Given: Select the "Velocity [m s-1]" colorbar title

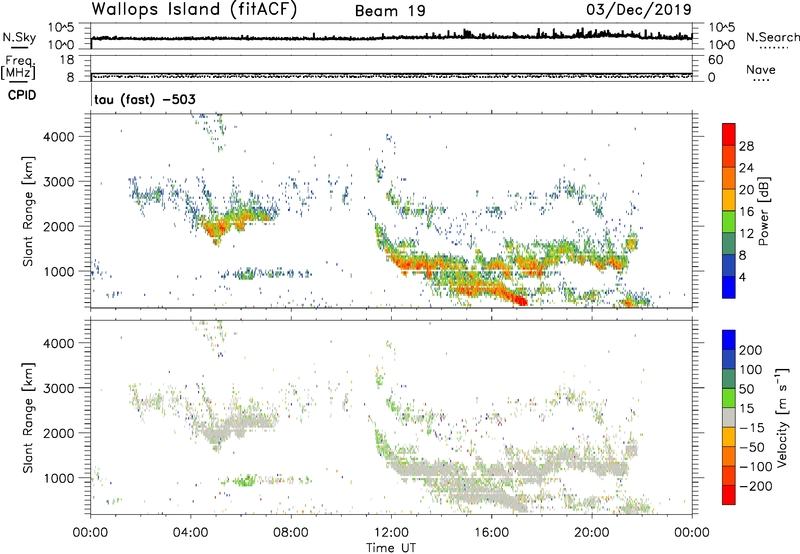Looking at the screenshot, I should [x=781, y=417].
